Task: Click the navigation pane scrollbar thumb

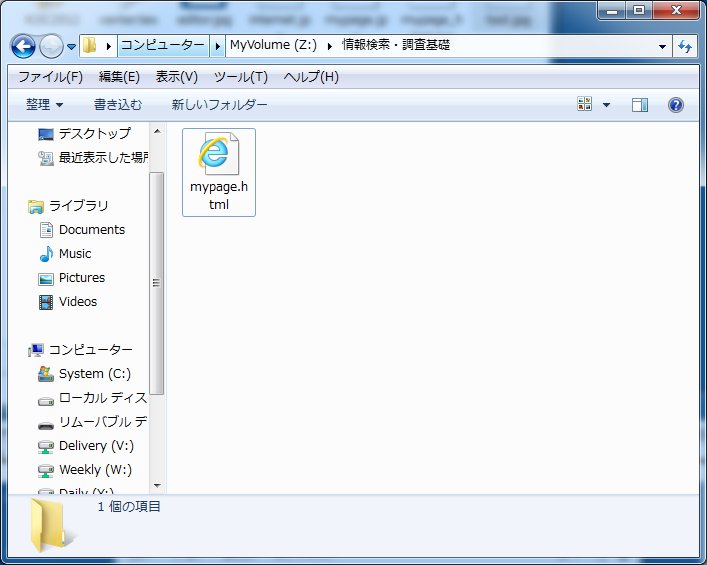Action: (156, 283)
